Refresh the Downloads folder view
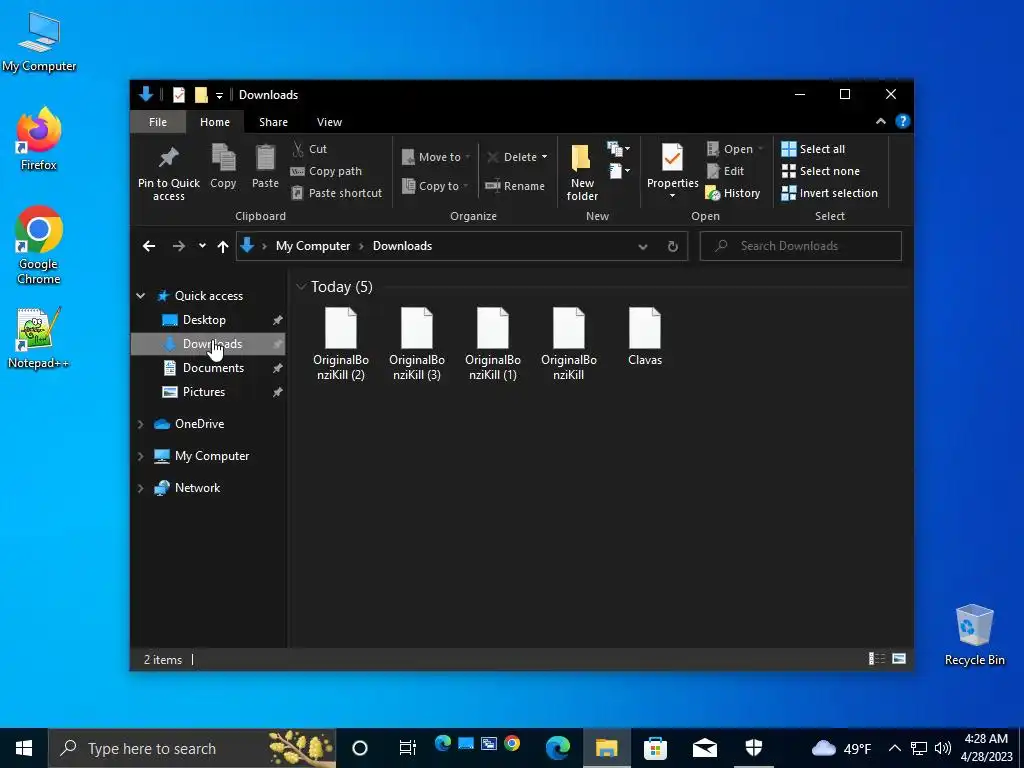Image resolution: width=1024 pixels, height=768 pixels. (673, 246)
